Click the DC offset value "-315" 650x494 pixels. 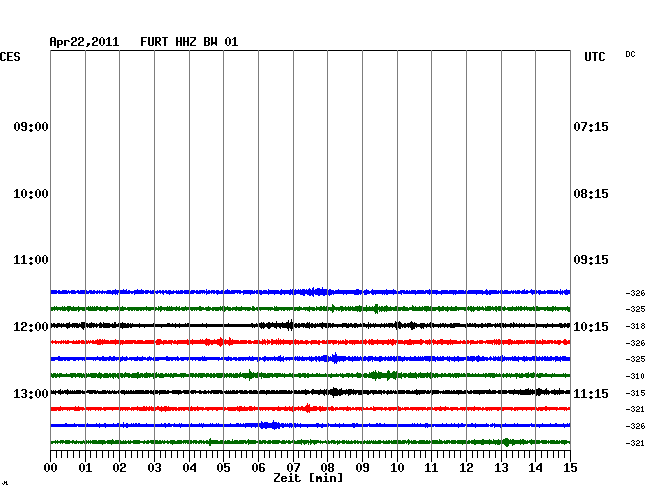(635, 393)
